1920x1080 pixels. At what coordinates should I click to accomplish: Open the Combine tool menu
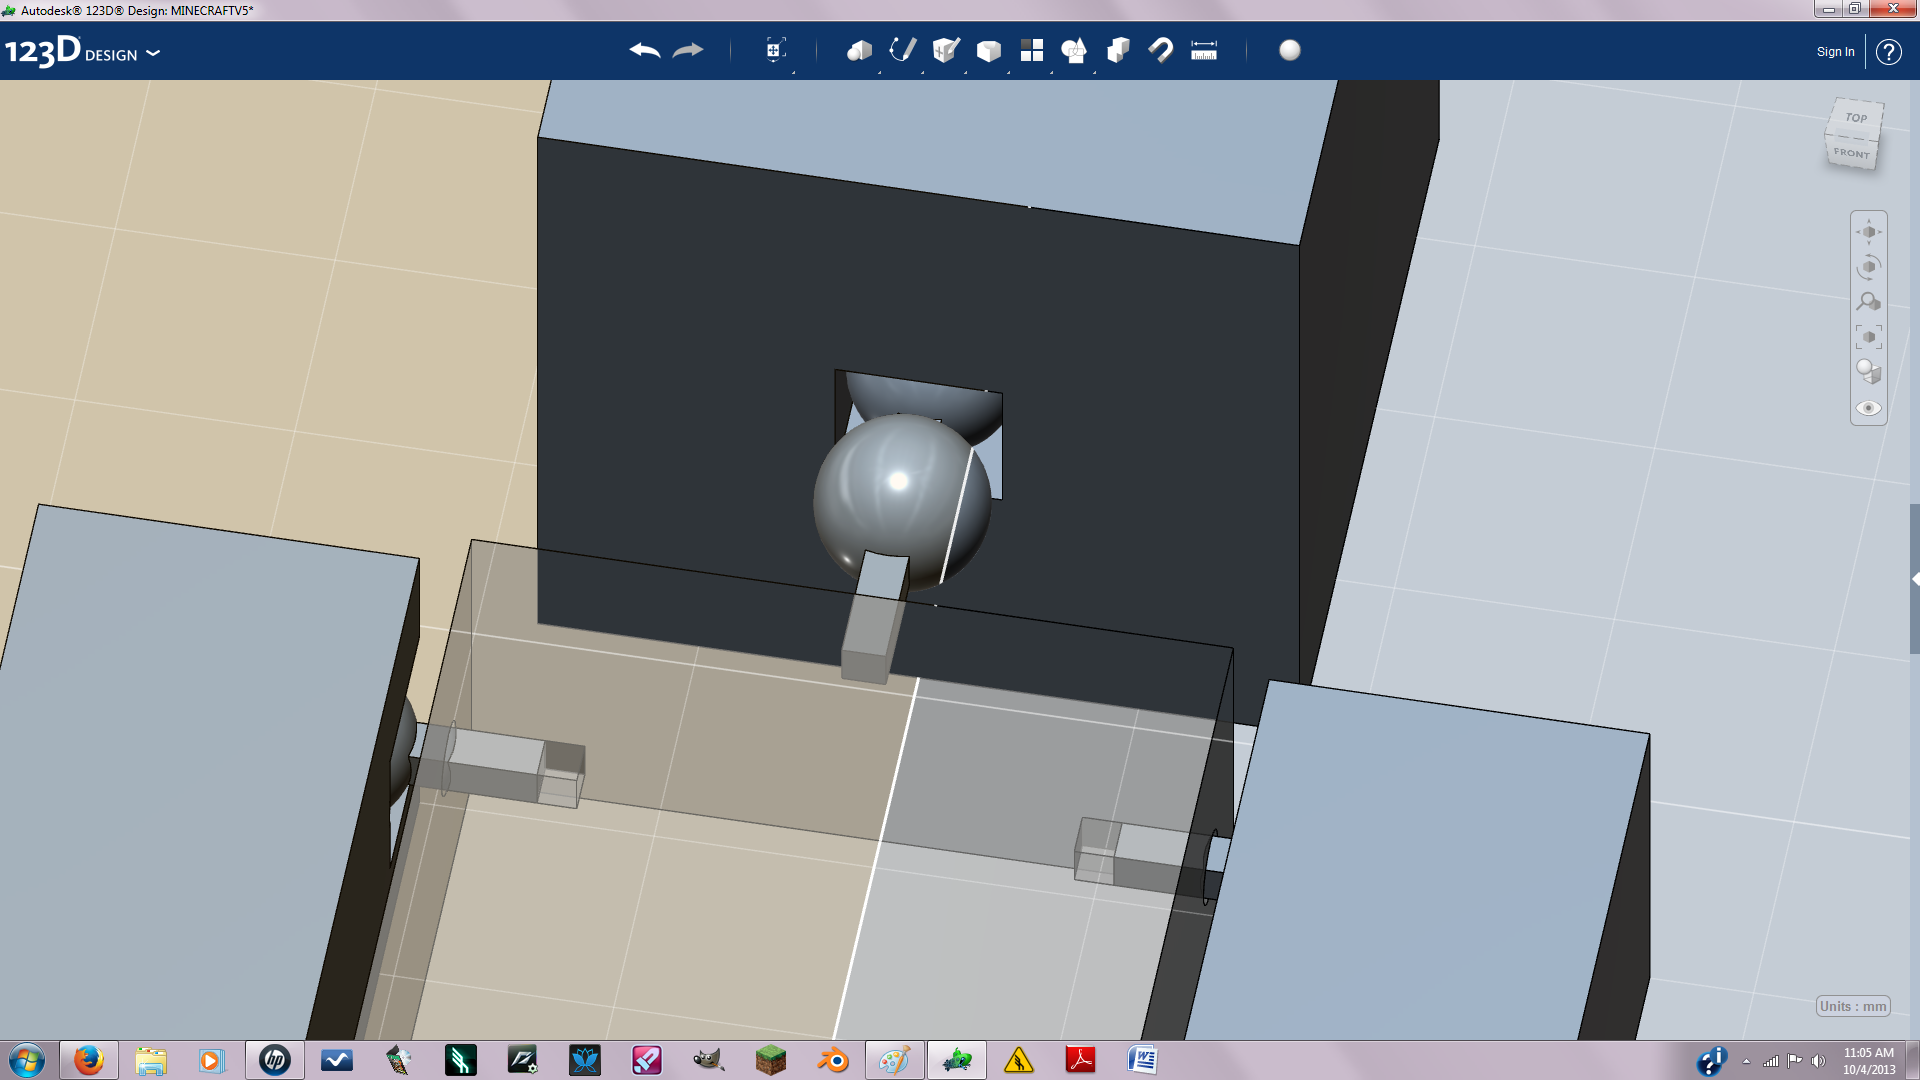coord(1118,50)
